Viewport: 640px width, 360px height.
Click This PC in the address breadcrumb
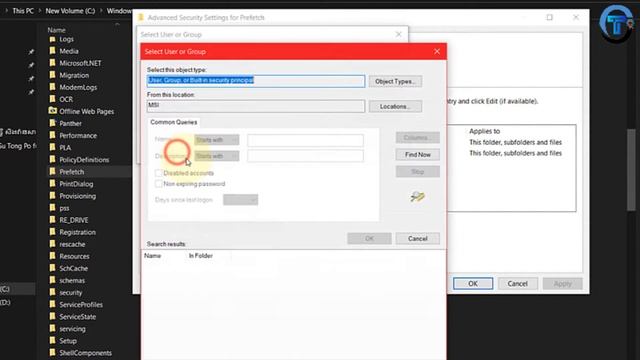[23, 11]
